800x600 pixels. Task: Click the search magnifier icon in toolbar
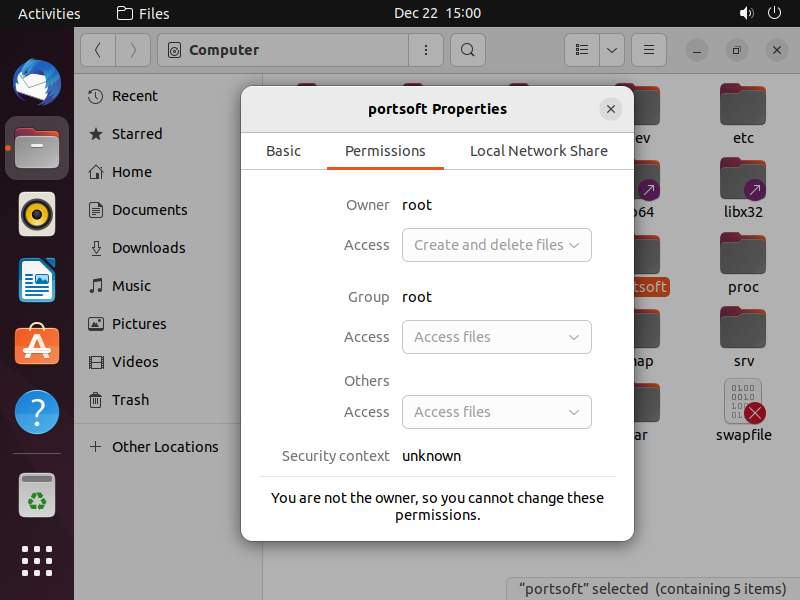(x=467, y=49)
